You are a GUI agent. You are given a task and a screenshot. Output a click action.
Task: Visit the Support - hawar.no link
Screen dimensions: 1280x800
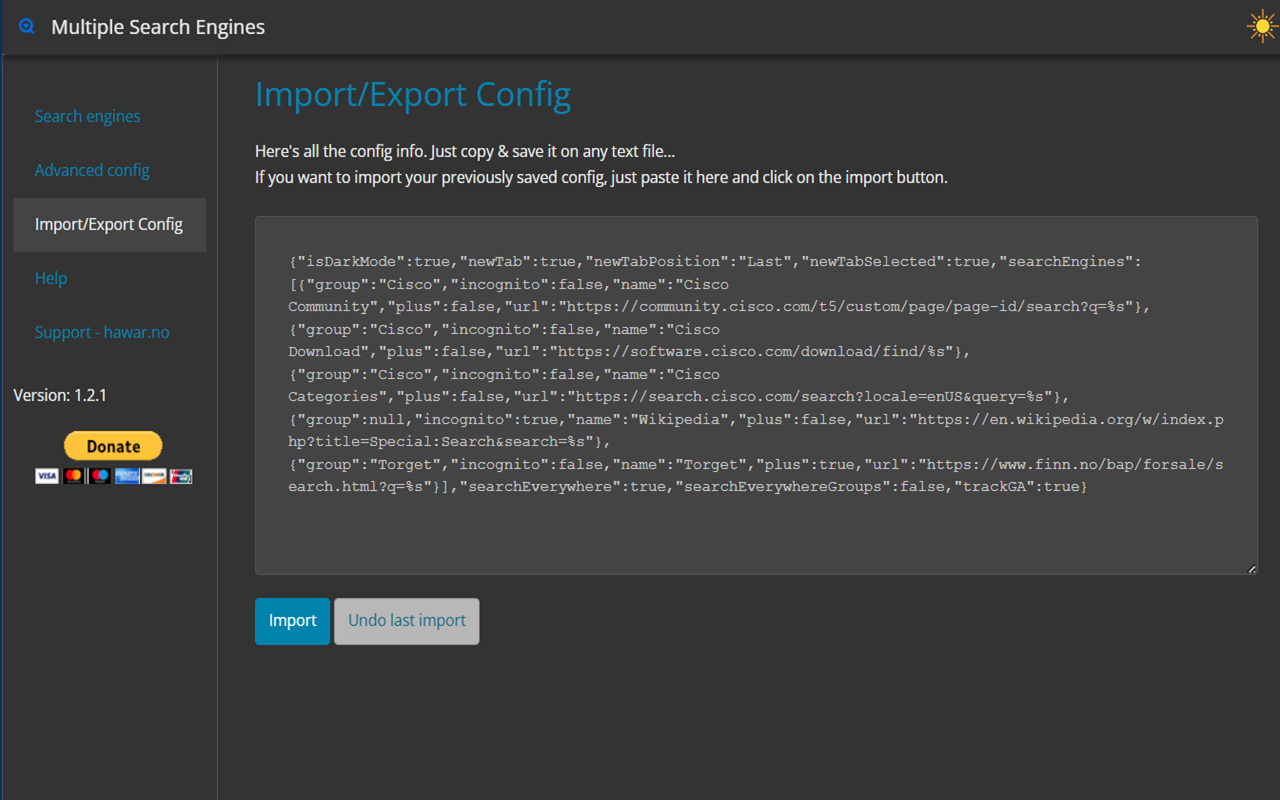(102, 332)
